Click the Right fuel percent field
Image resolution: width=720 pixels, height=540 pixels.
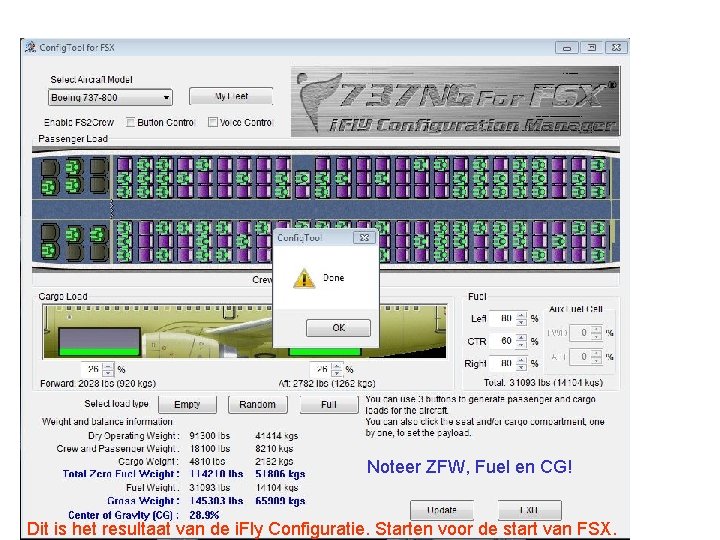coord(503,363)
